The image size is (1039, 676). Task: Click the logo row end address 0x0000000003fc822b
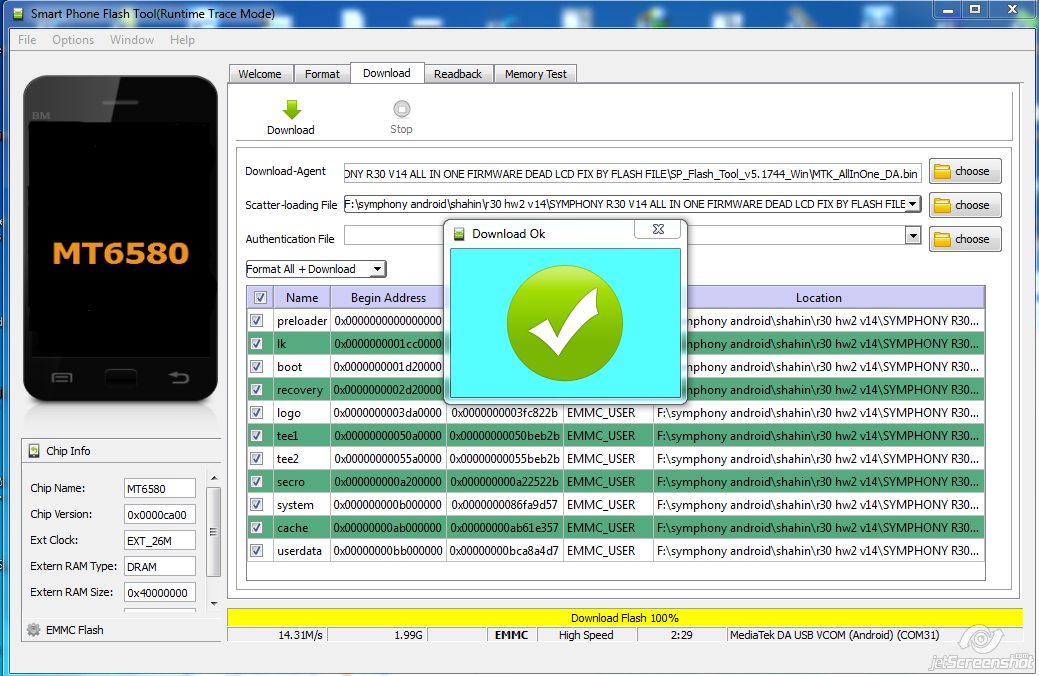(x=504, y=413)
